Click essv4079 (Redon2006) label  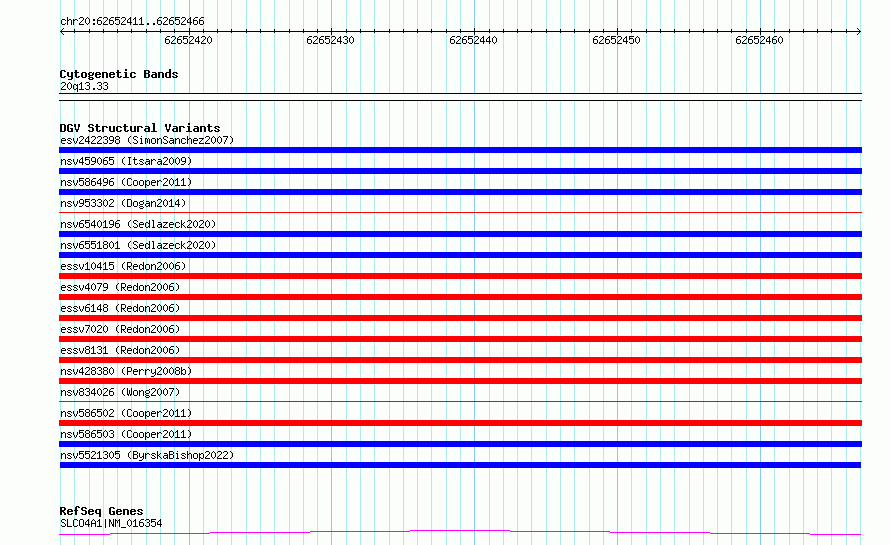click(x=120, y=287)
